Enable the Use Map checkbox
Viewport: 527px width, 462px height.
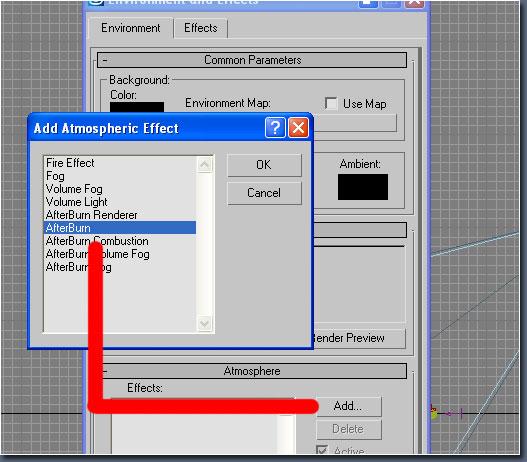click(331, 103)
